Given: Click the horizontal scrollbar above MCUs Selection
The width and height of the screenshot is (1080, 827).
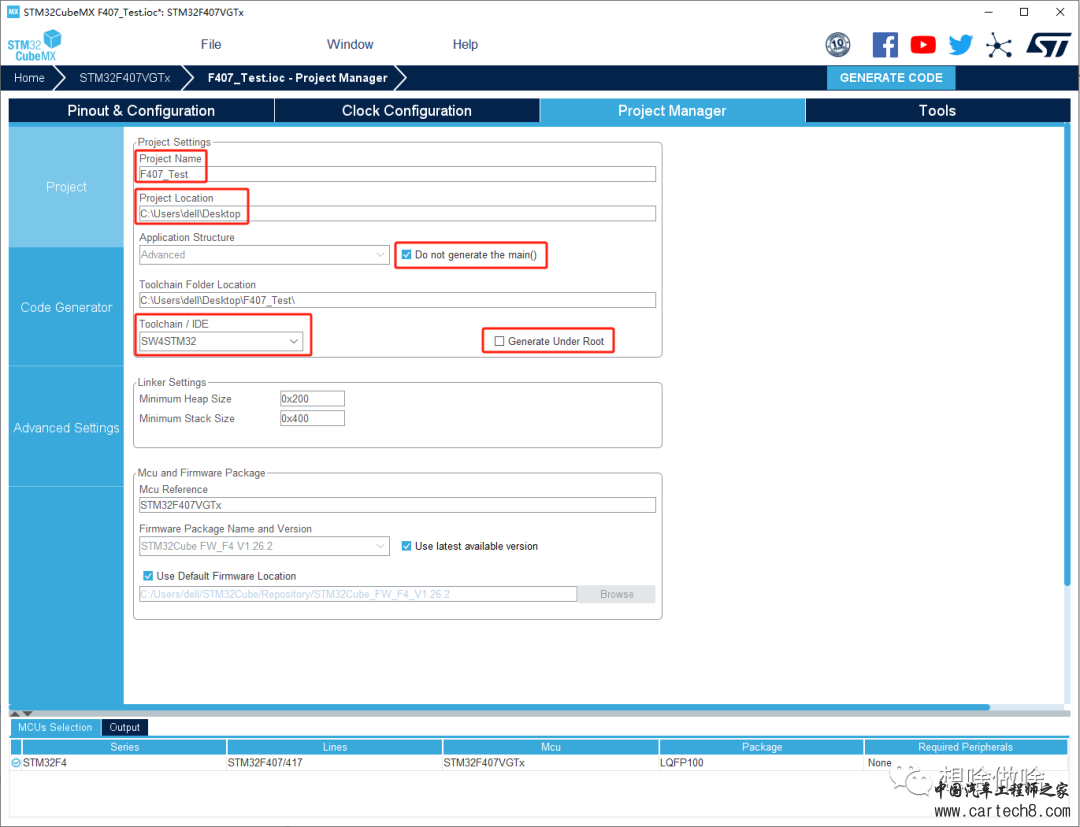Looking at the screenshot, I should pyautogui.click(x=499, y=707).
